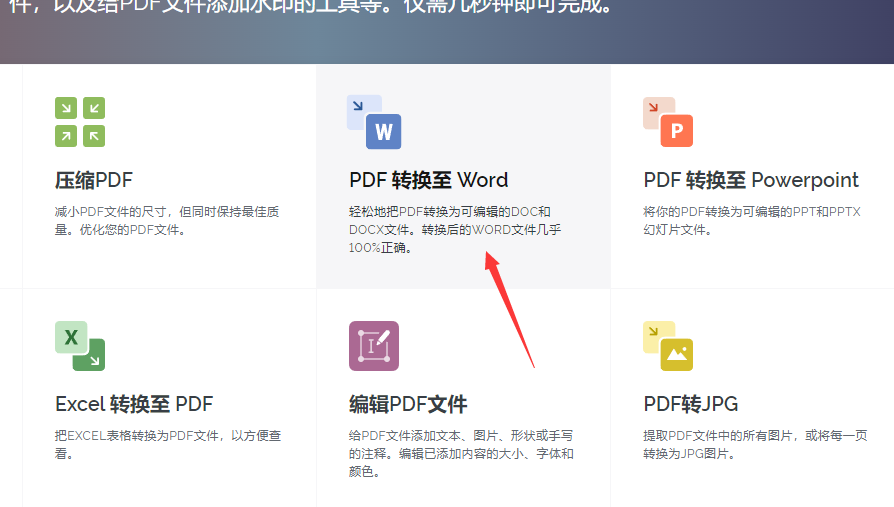Click the orange PDF to Powerpoint icon

pos(668,122)
